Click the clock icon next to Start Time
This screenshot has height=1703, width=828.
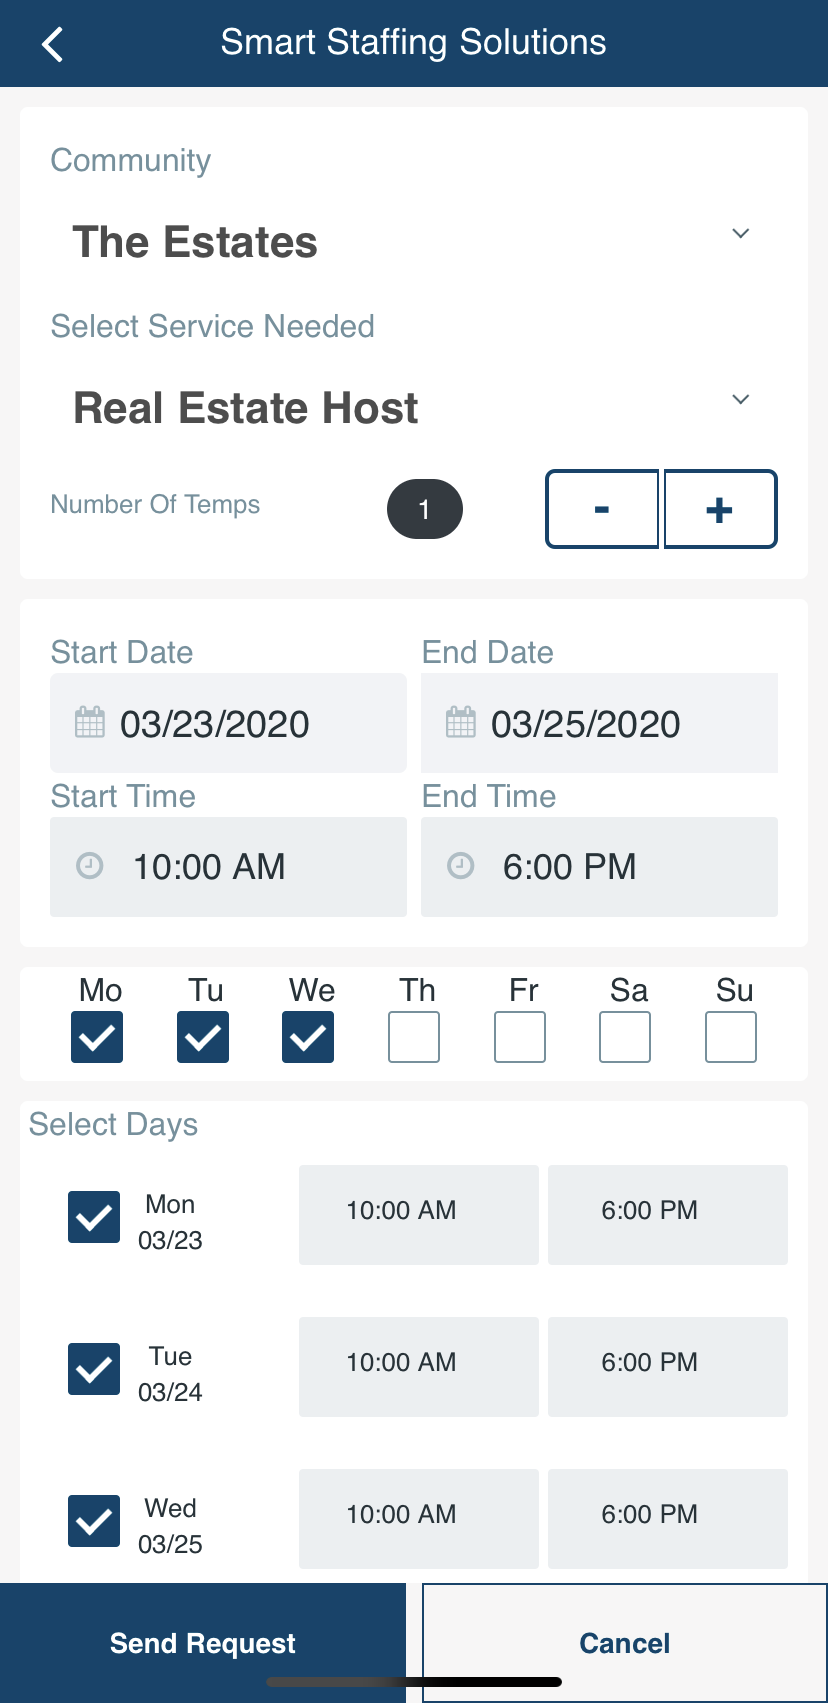click(x=90, y=866)
